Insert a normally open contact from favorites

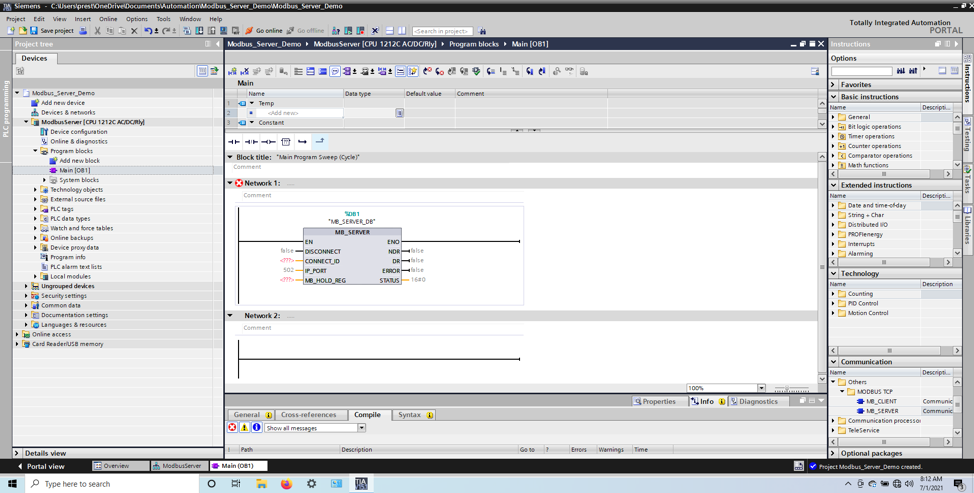(234, 142)
